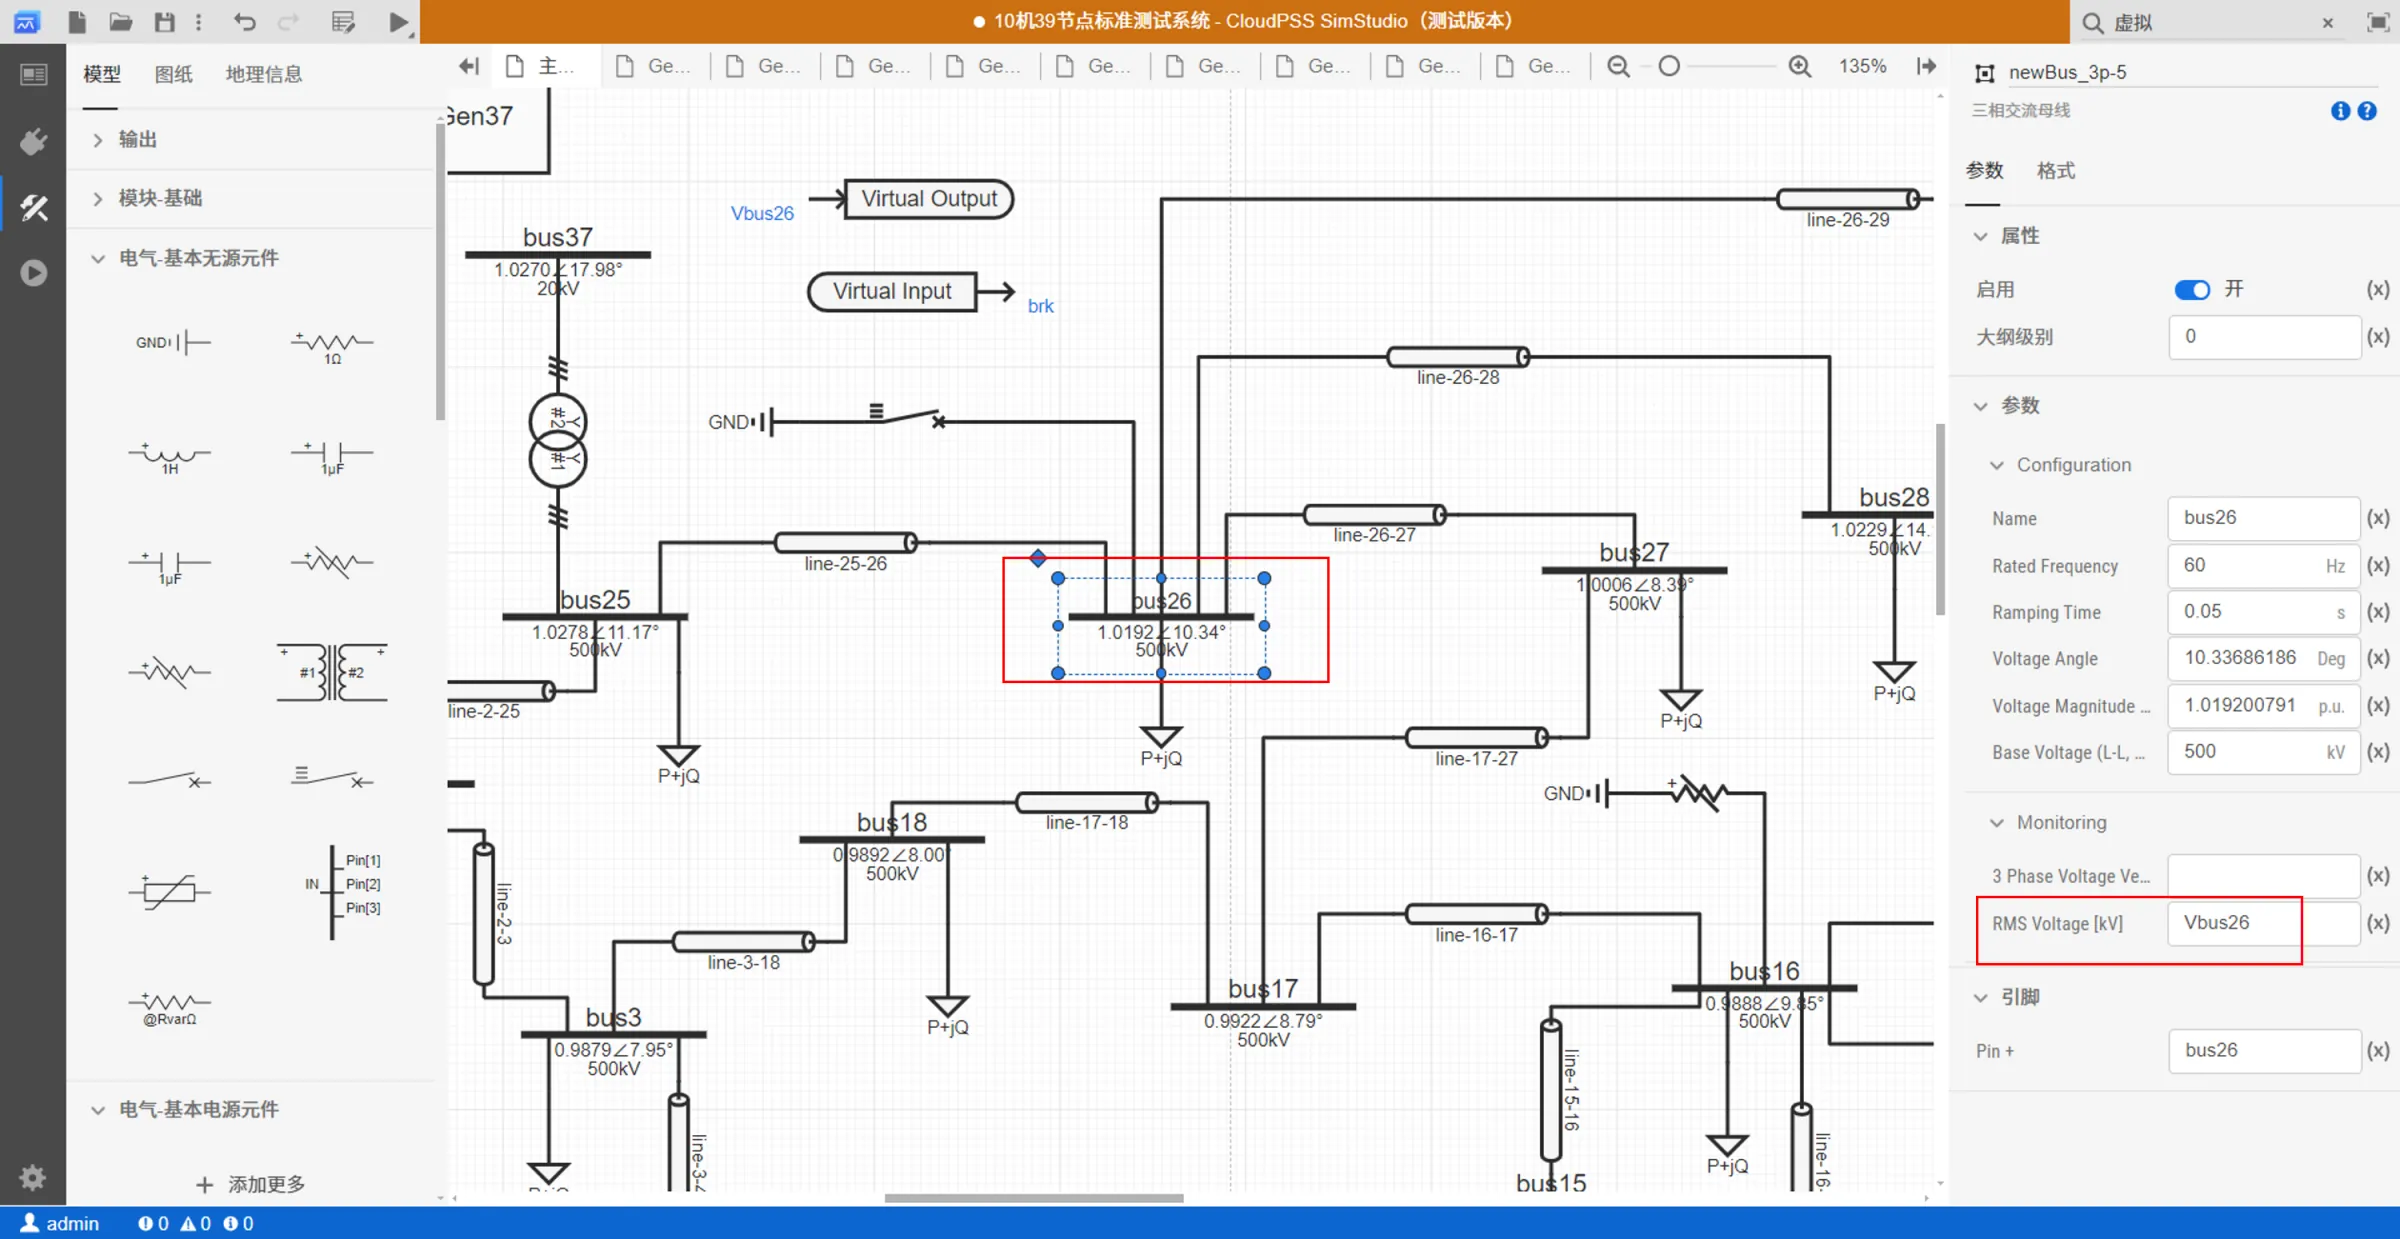Select the implementation tools sidebar icon
The height and width of the screenshot is (1239, 2400).
33,207
